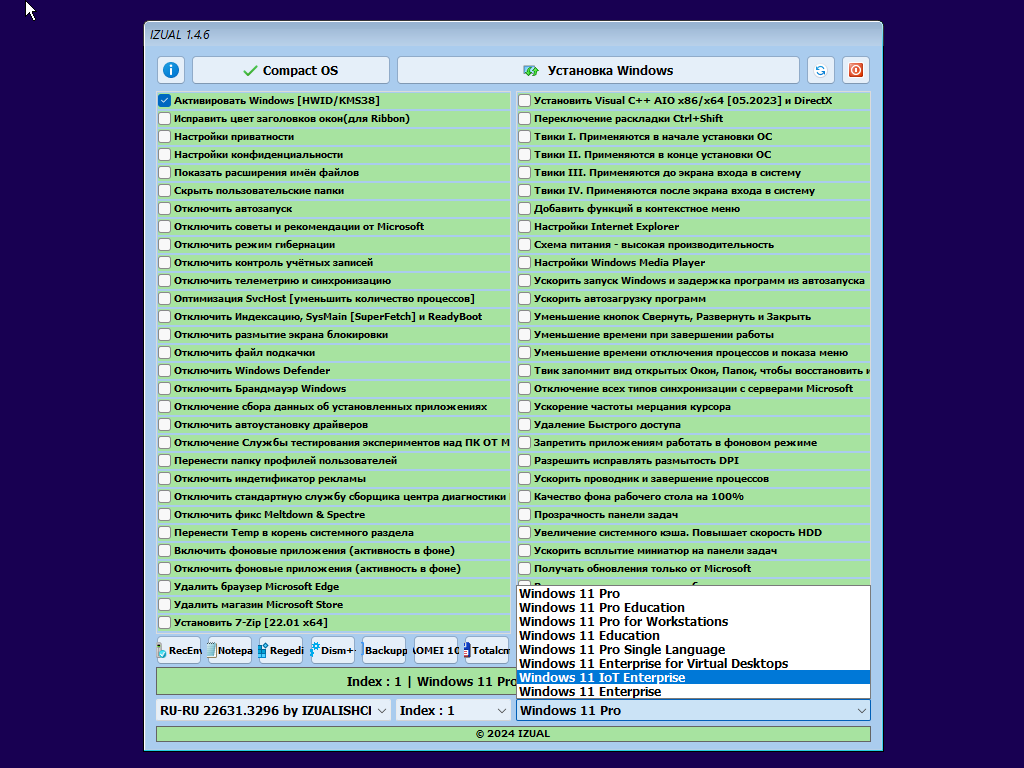The width and height of the screenshot is (1024, 768).
Task: Check Удаление Быстрого доступа
Action: point(524,424)
